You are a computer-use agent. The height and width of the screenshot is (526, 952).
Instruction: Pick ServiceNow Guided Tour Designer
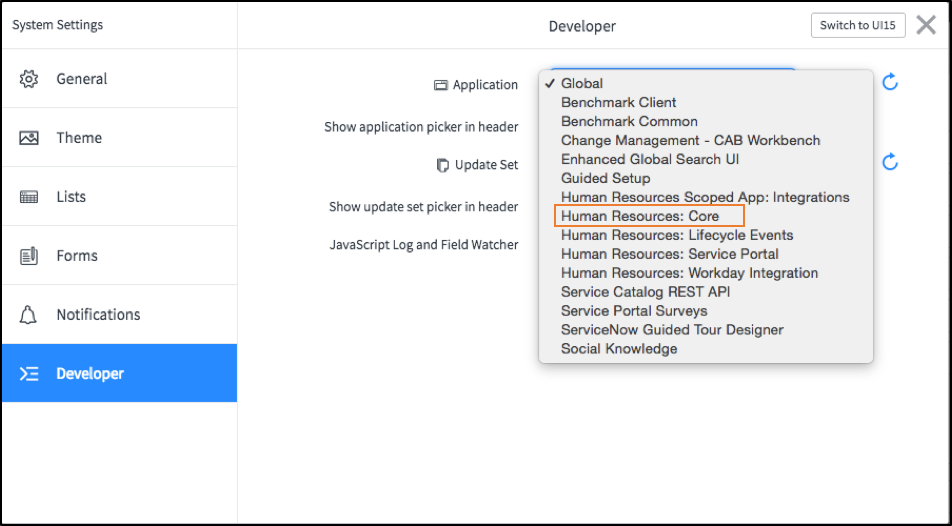tap(706, 330)
